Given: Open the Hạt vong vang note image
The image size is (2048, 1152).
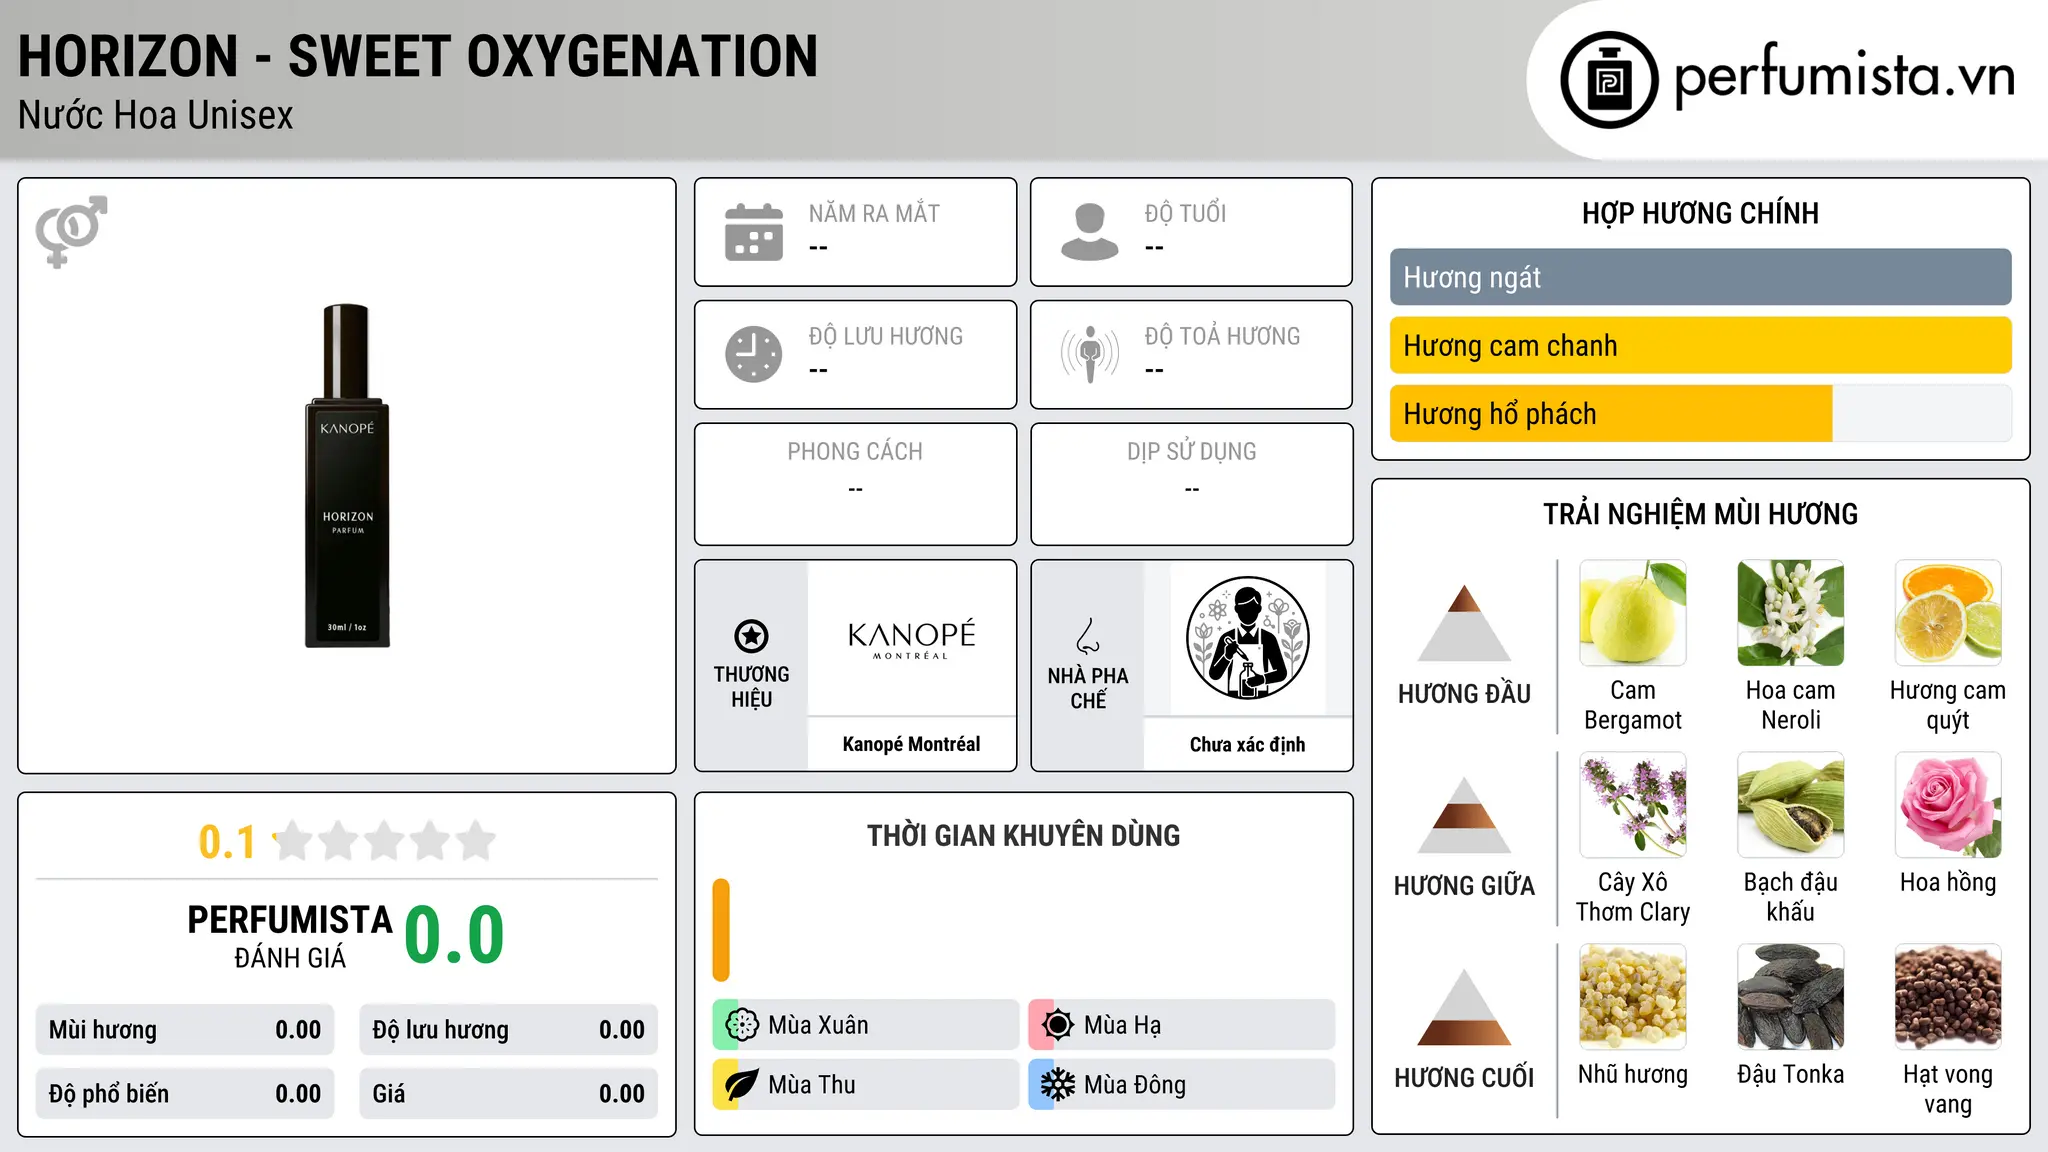Looking at the screenshot, I should 1948,997.
